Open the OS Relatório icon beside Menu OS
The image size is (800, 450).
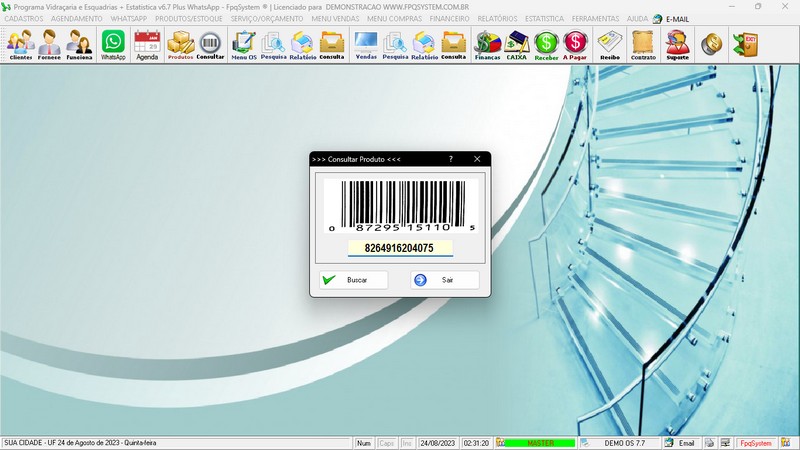click(303, 45)
